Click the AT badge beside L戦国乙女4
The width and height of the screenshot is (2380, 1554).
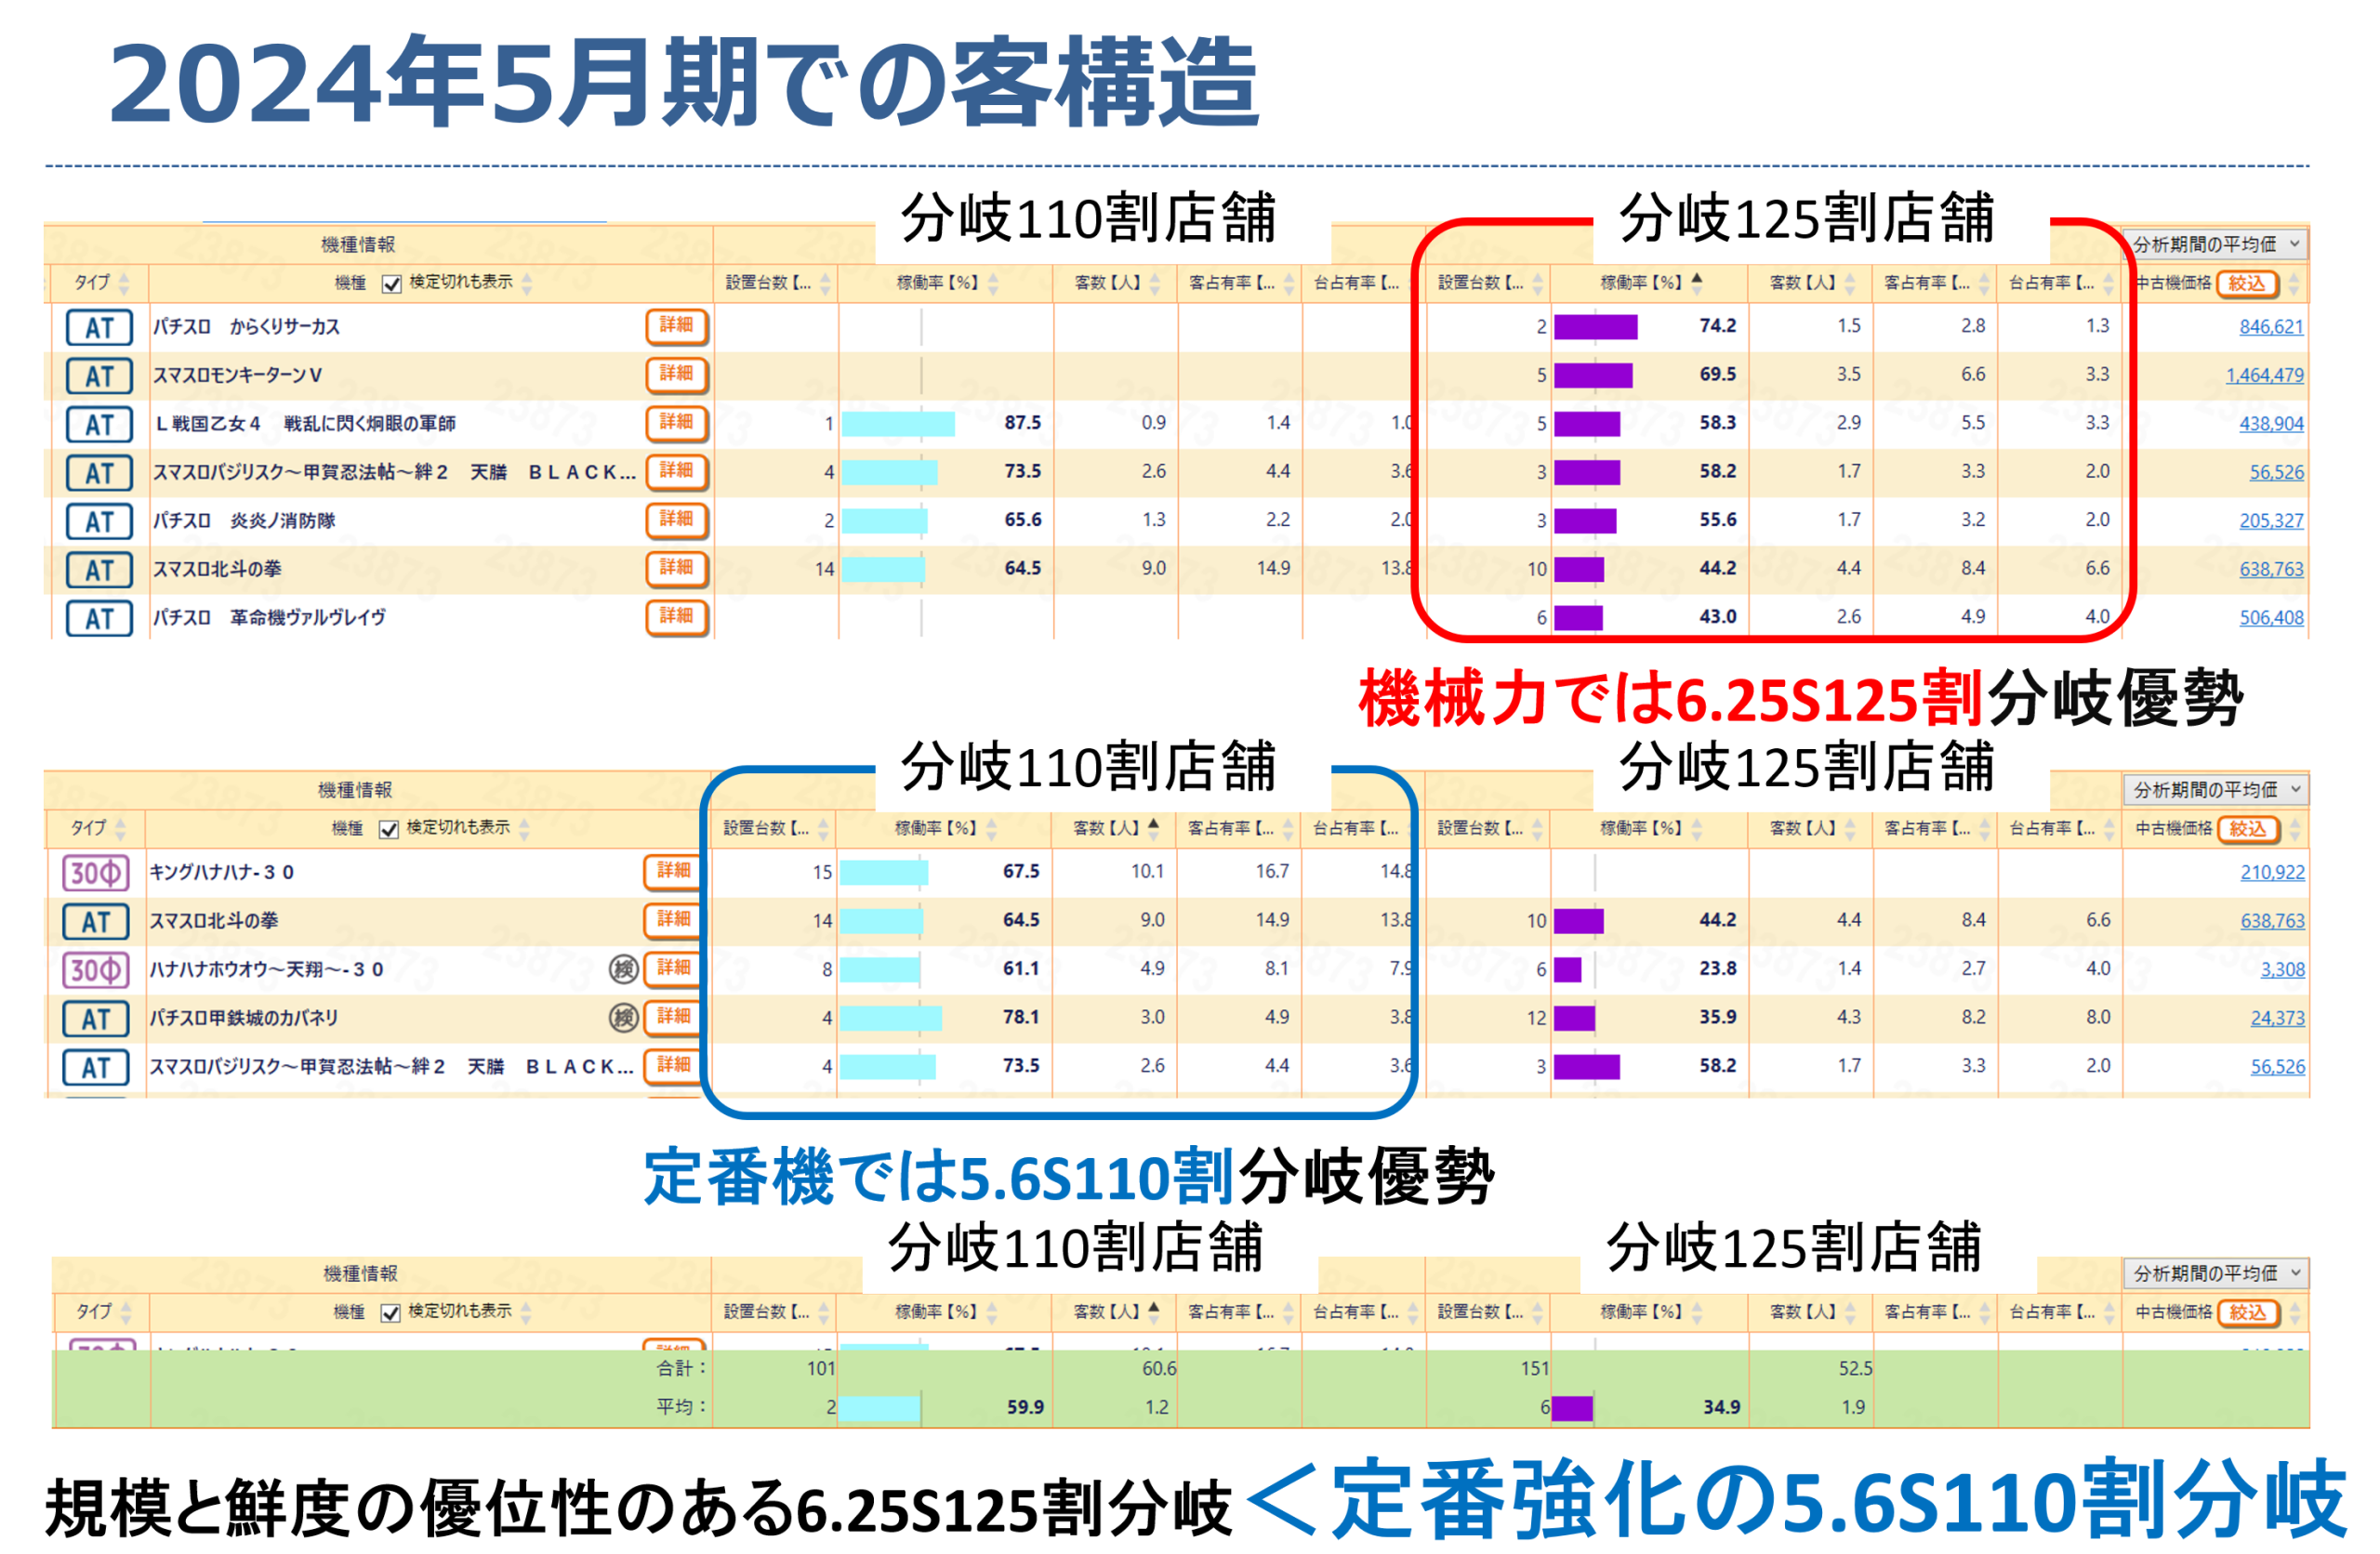99,424
